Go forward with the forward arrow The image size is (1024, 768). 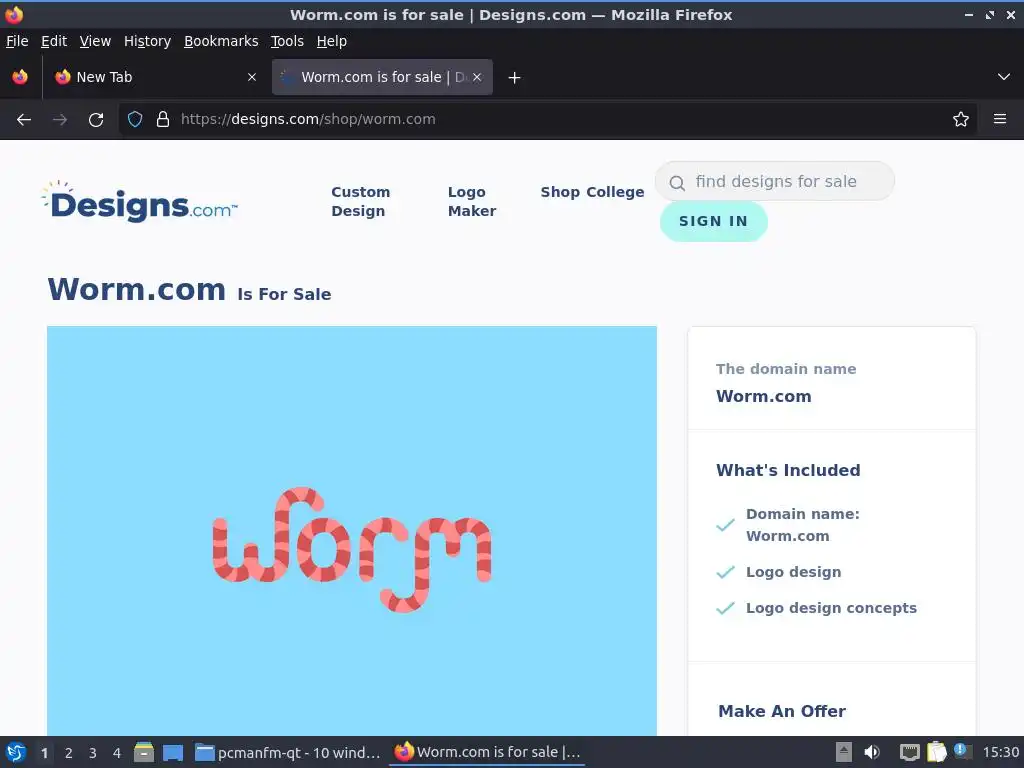click(x=60, y=120)
